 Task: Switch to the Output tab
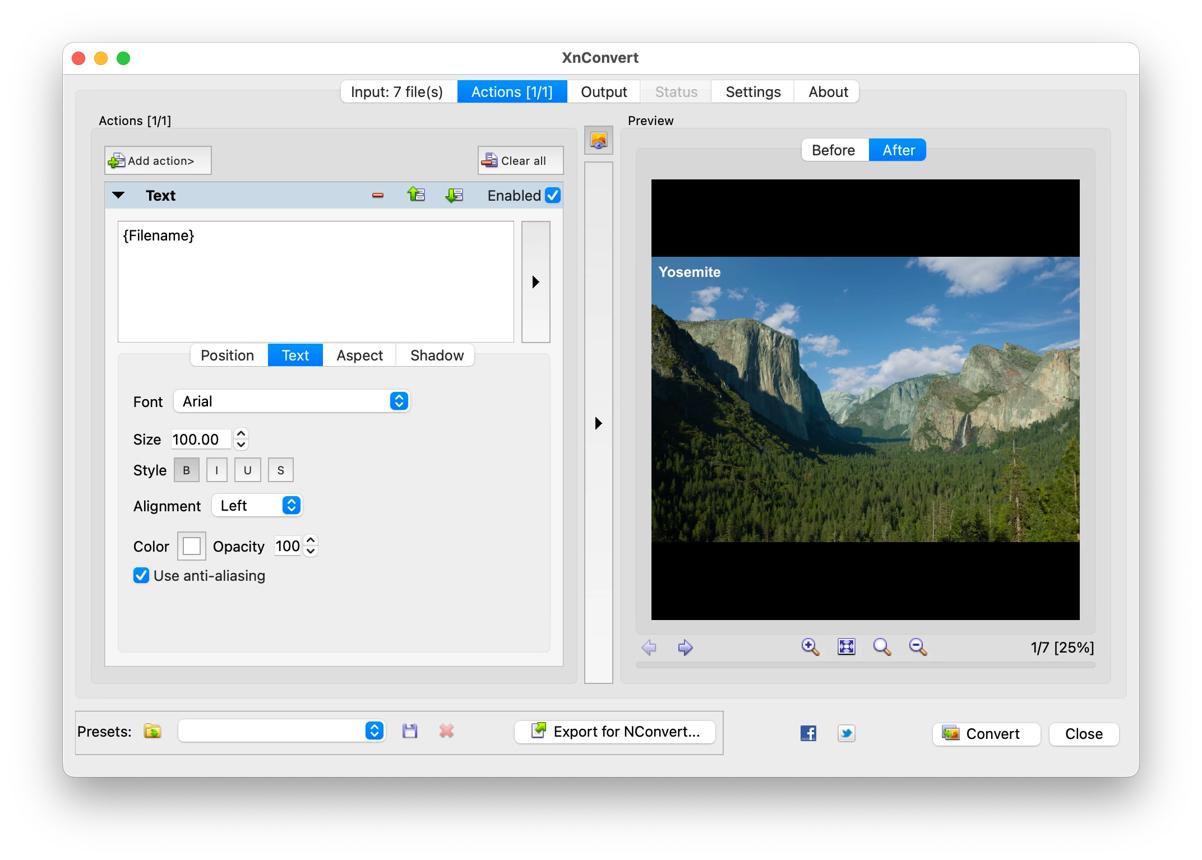point(604,92)
